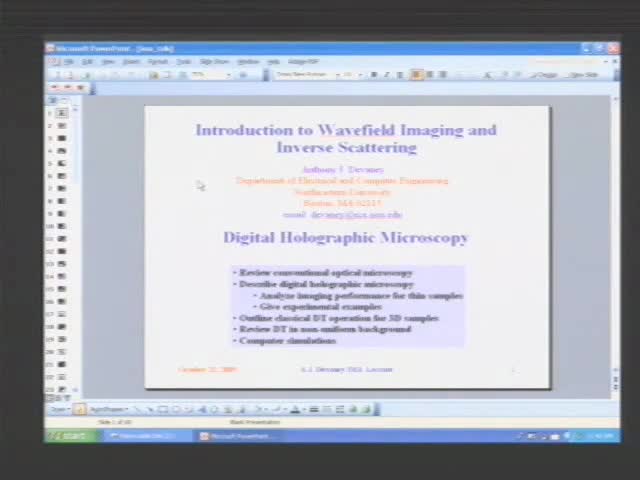Select the Text Box tool
This screenshot has width=640, height=480.
pos(189,409)
